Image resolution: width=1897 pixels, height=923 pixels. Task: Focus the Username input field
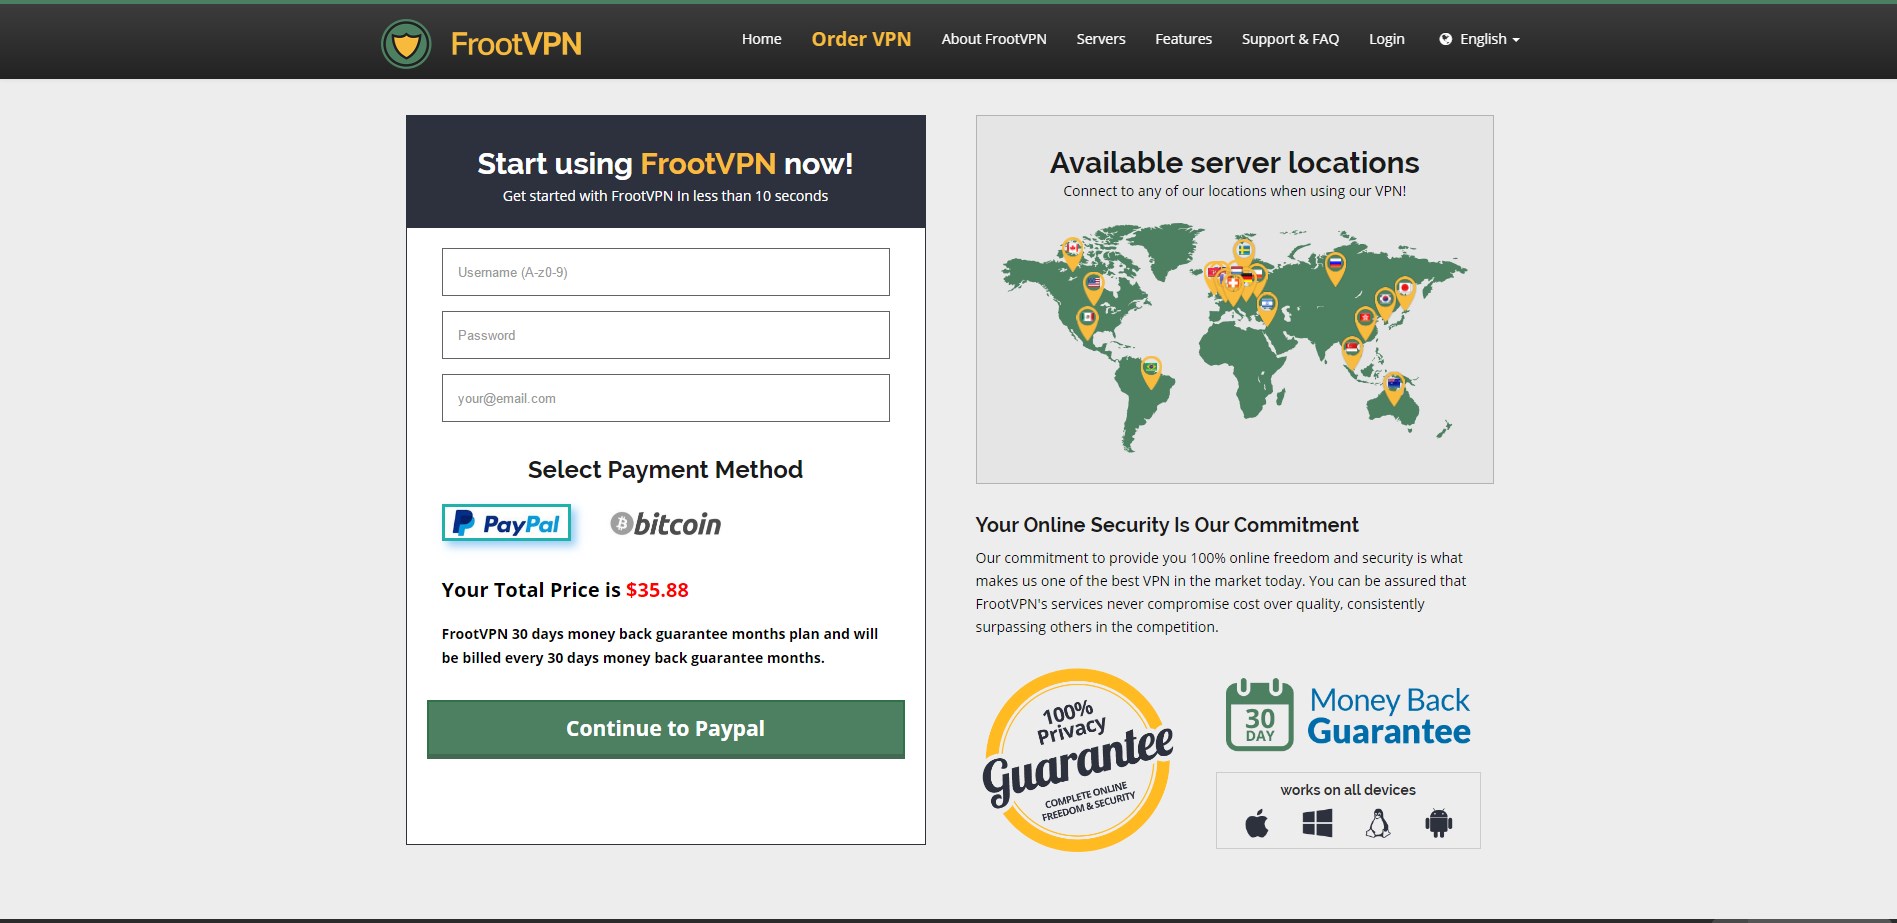point(666,272)
